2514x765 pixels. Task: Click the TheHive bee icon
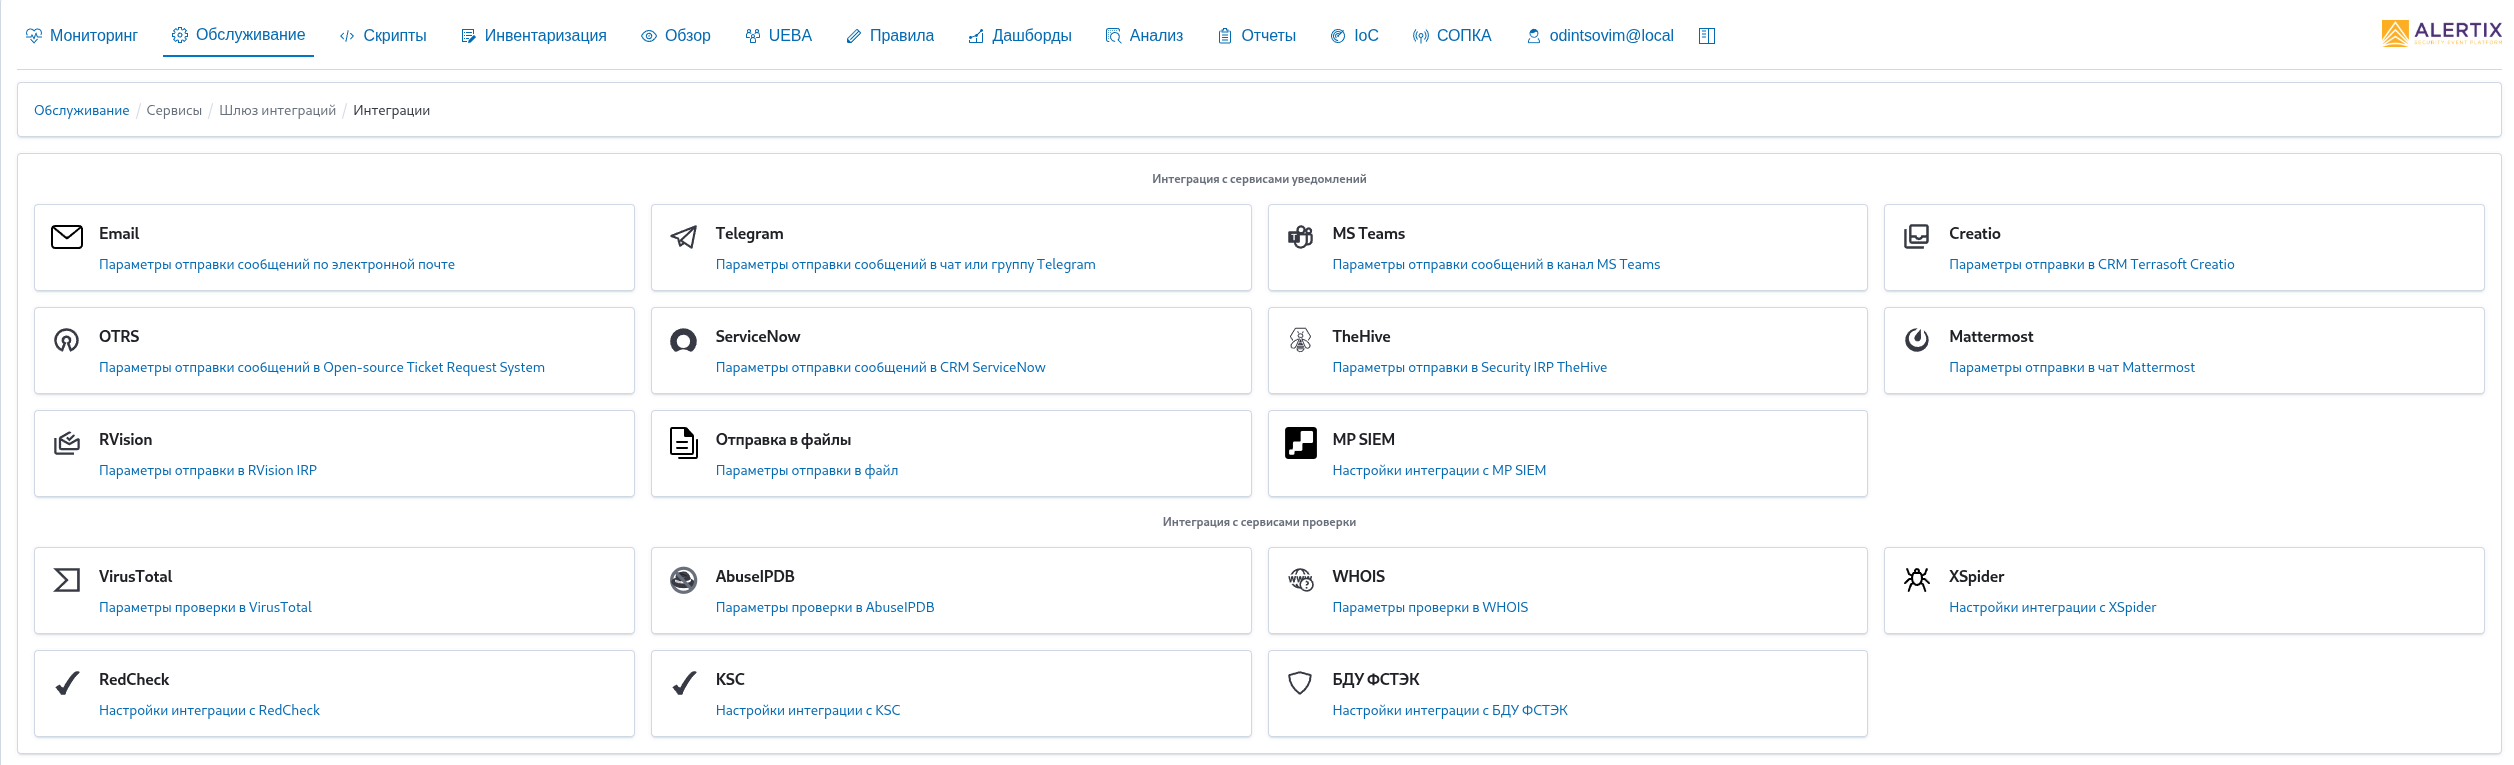pyautogui.click(x=1300, y=340)
